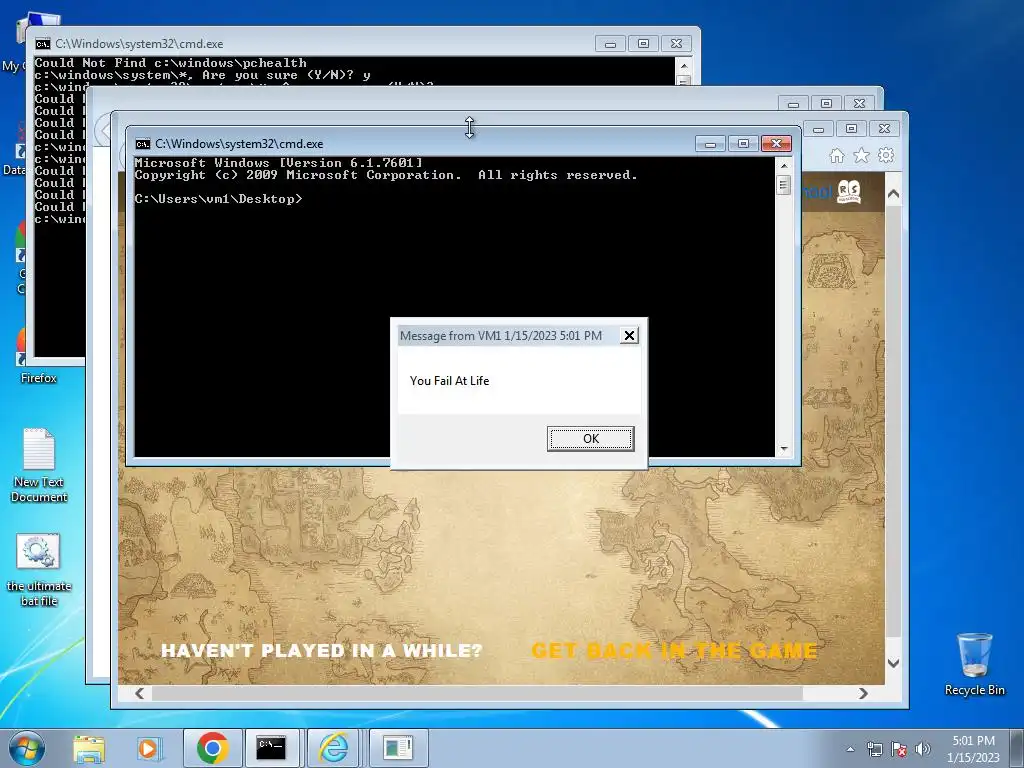Open Internet Explorer Tools gear icon

click(886, 155)
